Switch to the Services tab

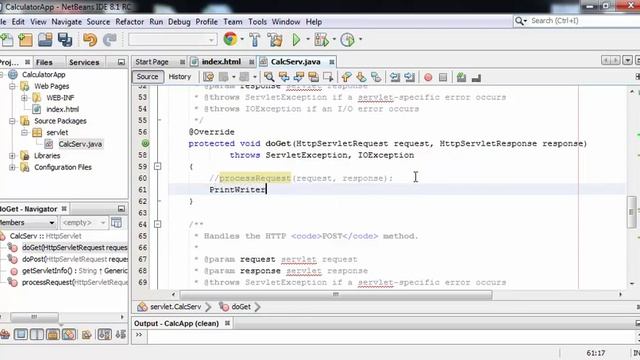pyautogui.click(x=84, y=62)
